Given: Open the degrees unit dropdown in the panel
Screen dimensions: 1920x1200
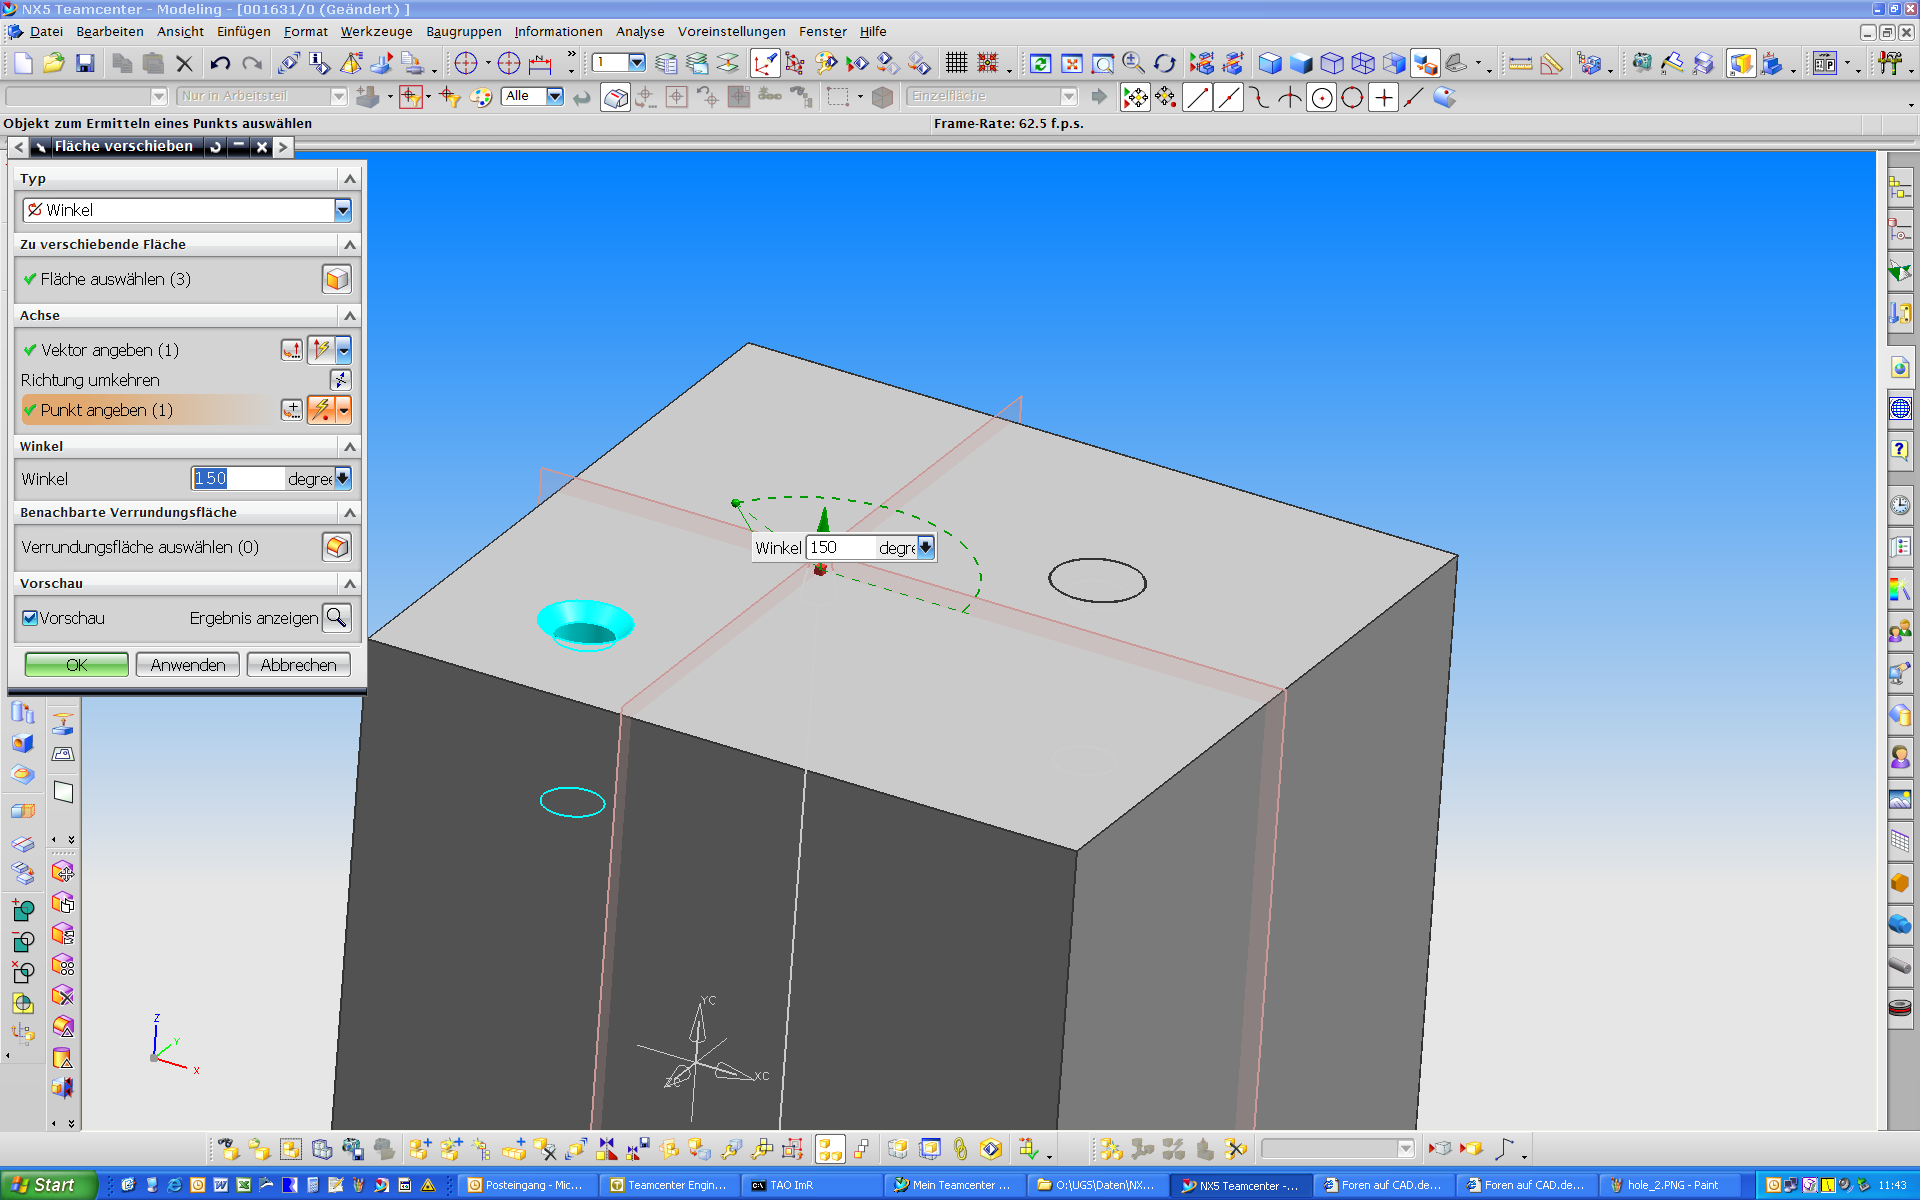Looking at the screenshot, I should 343,478.
